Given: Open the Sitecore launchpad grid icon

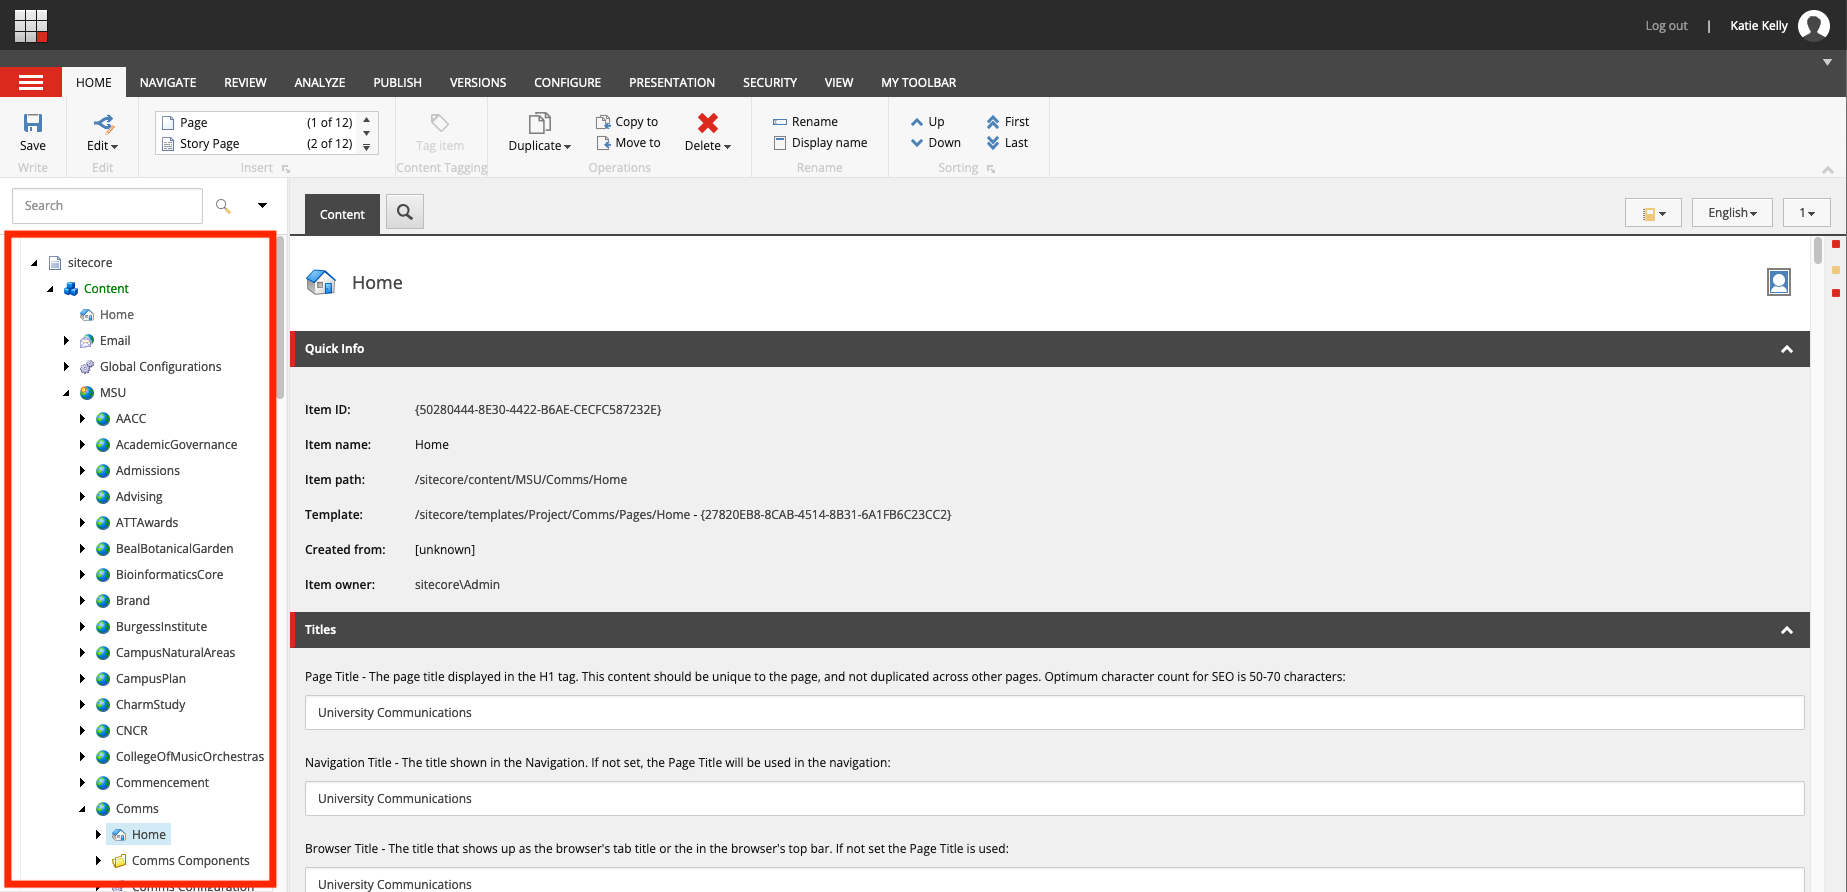Looking at the screenshot, I should point(31,25).
